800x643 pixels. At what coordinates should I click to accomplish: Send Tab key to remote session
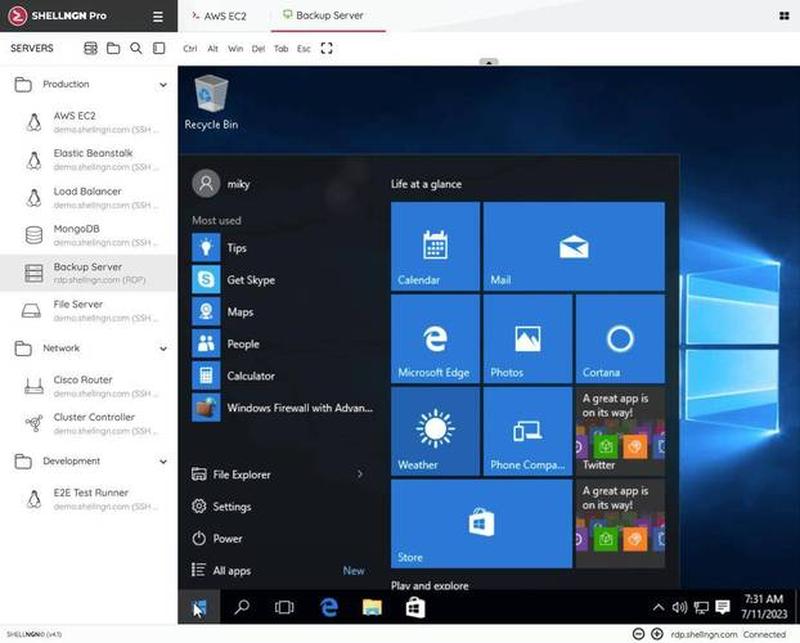(x=281, y=48)
